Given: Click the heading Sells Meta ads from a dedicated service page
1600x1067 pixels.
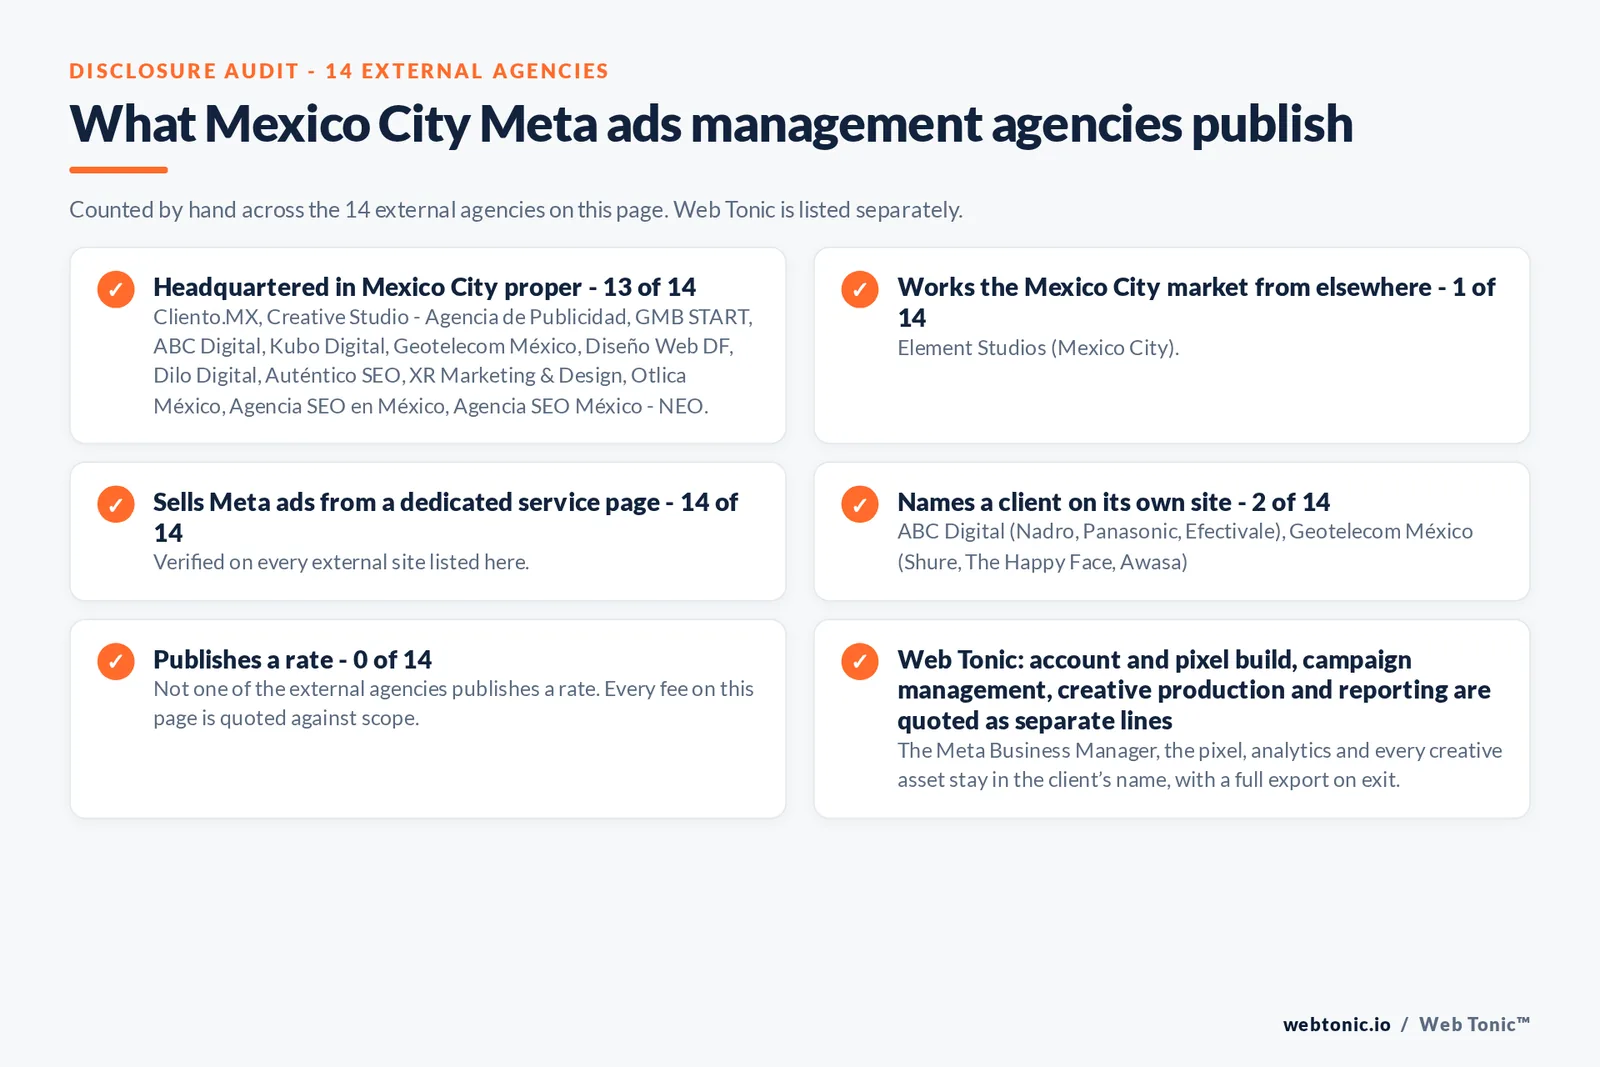Looking at the screenshot, I should click(445, 517).
